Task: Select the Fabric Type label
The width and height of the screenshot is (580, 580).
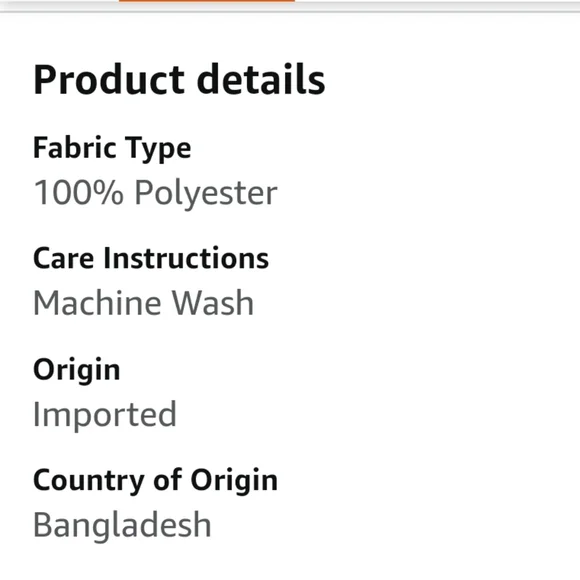Action: 112,148
